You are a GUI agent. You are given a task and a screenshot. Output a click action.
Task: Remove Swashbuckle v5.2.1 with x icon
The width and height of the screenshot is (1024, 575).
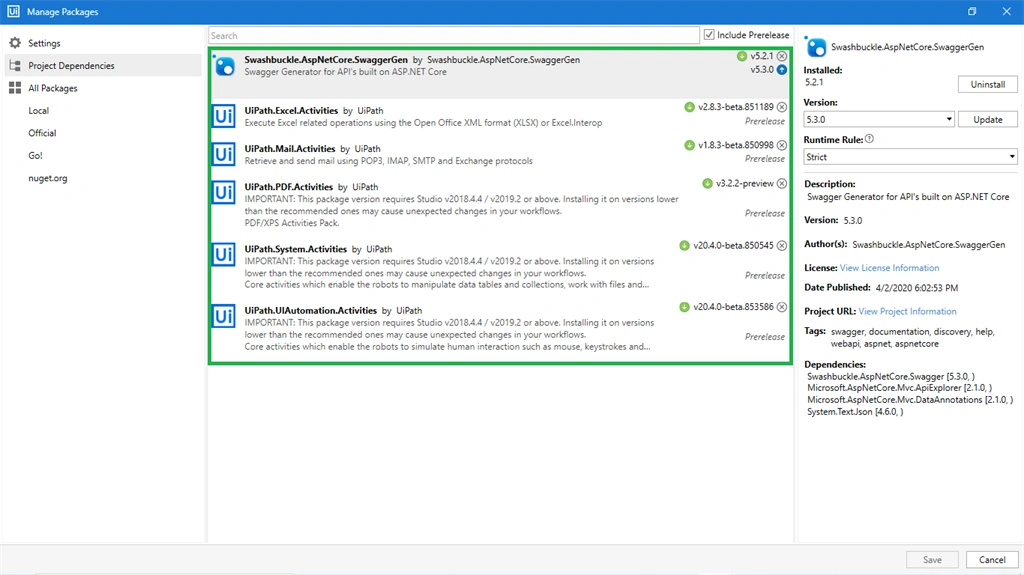[782, 56]
